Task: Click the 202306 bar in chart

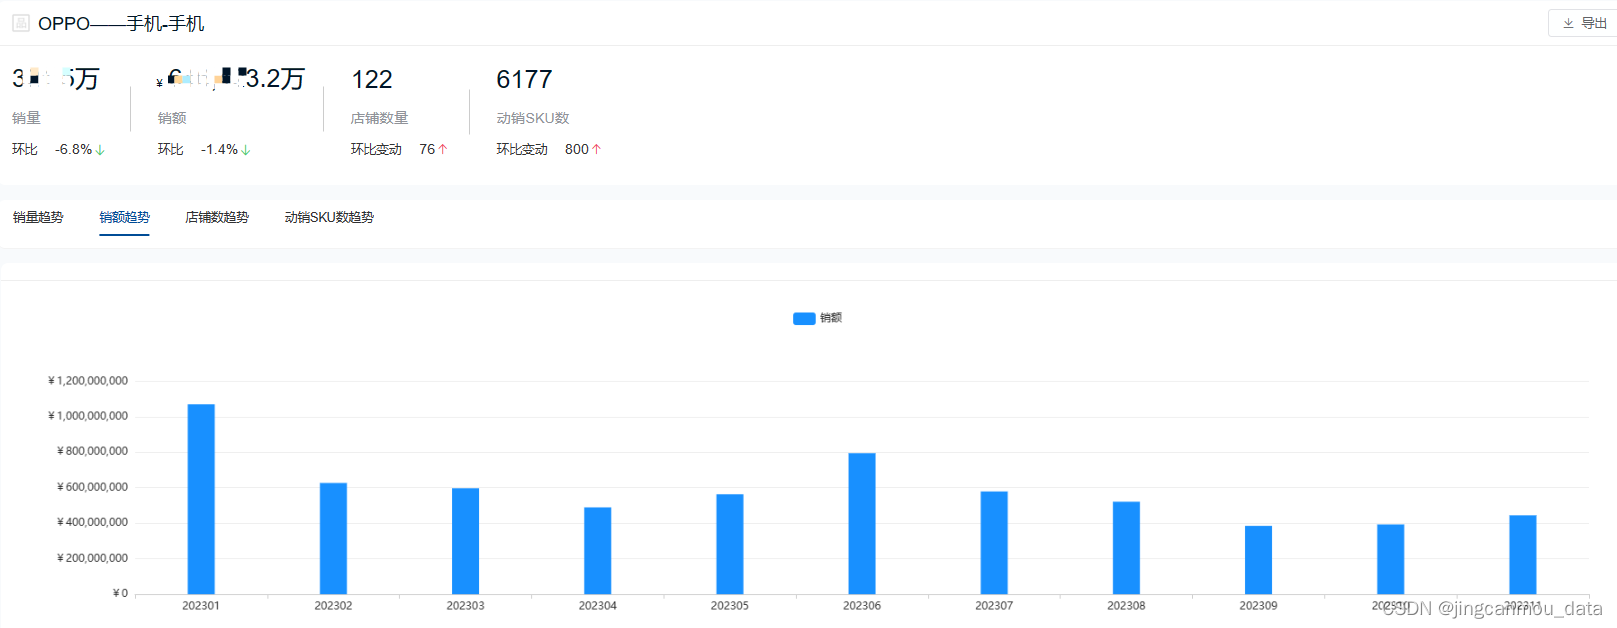Action: 862,524
